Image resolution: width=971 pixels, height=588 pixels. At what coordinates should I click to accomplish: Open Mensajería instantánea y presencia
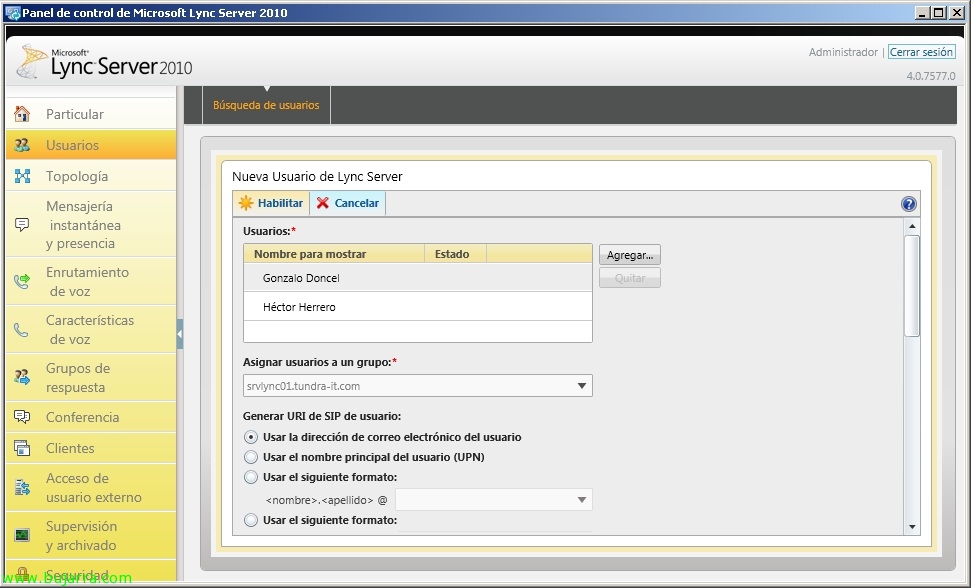[x=91, y=225]
